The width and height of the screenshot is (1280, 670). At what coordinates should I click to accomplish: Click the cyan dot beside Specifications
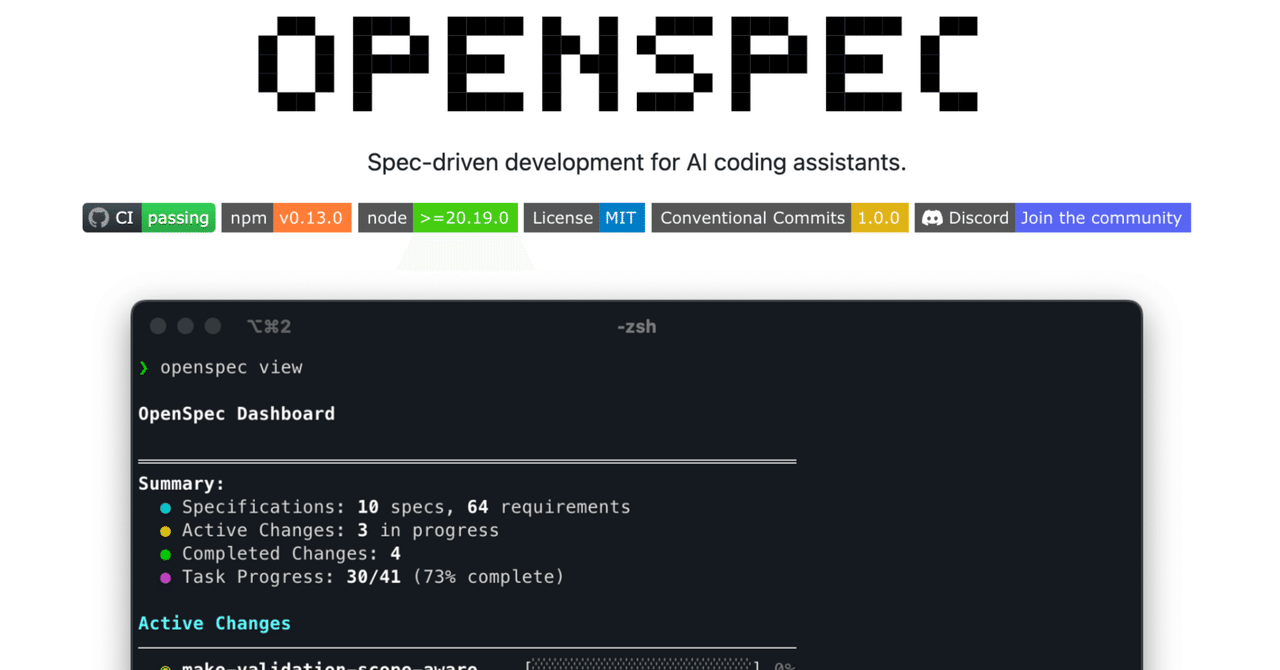point(165,507)
